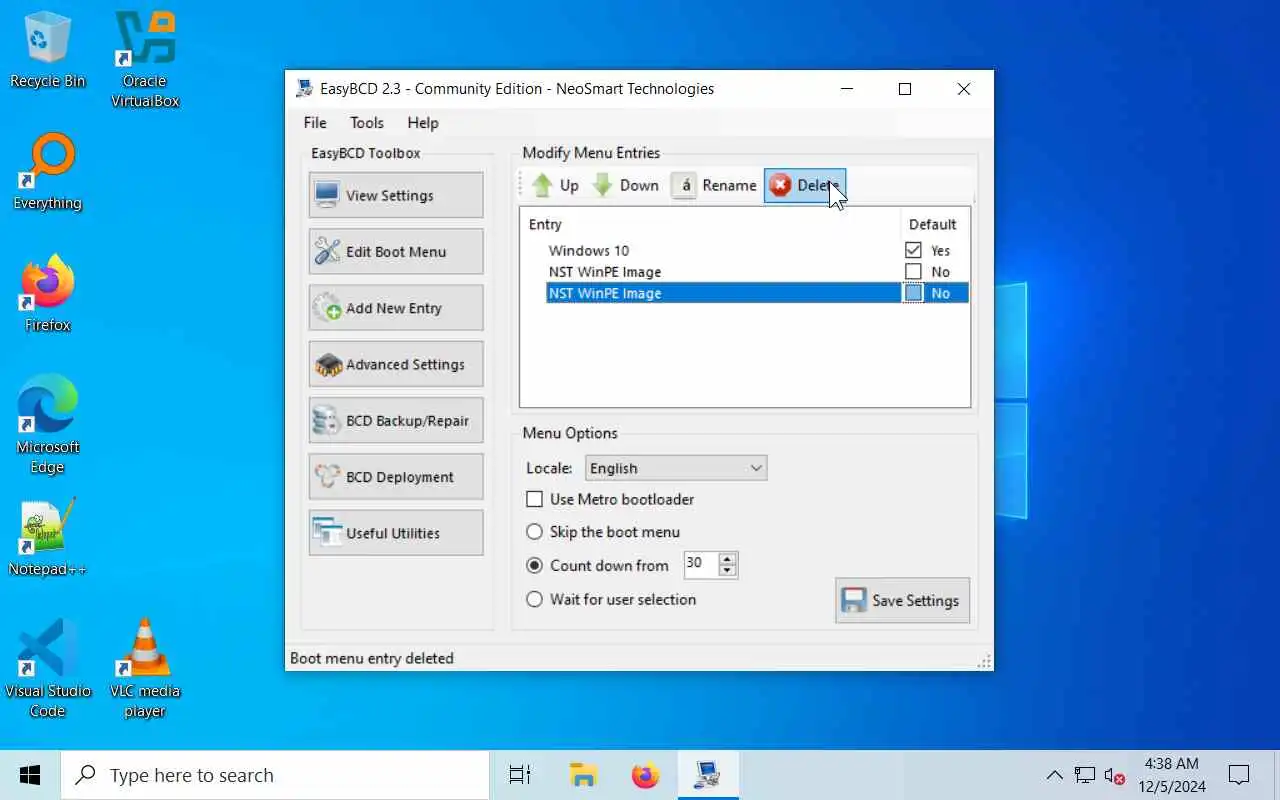Select the Visual Studio Code desktop shortcut
The image size is (1280, 800).
click(47, 668)
